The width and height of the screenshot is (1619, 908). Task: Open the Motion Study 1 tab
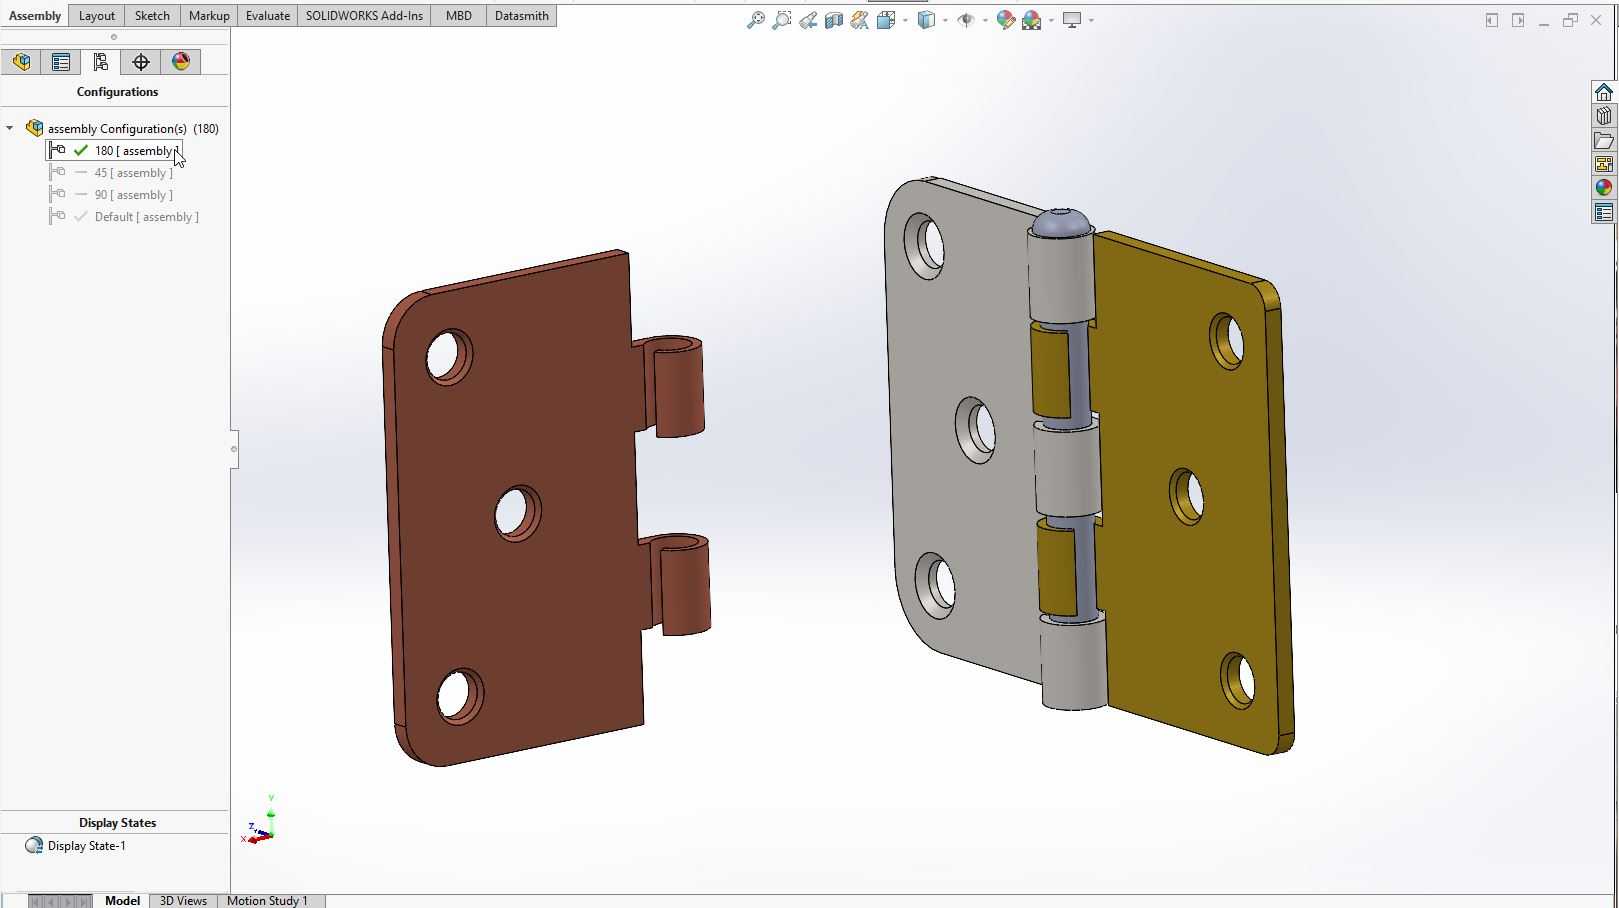coord(267,901)
